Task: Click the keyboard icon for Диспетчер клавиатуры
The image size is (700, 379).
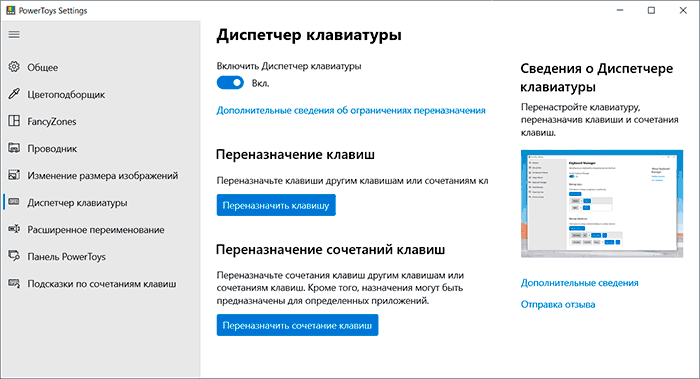Action: (x=14, y=202)
